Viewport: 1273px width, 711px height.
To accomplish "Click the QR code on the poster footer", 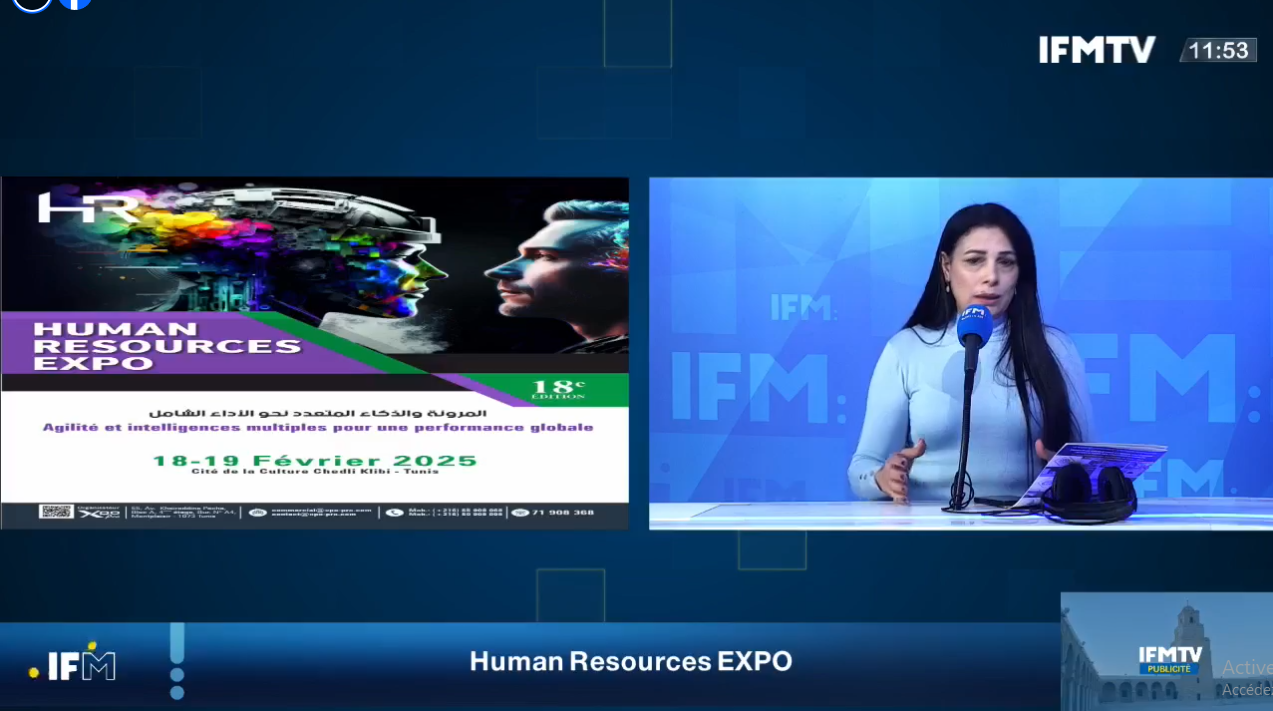I will 56,512.
